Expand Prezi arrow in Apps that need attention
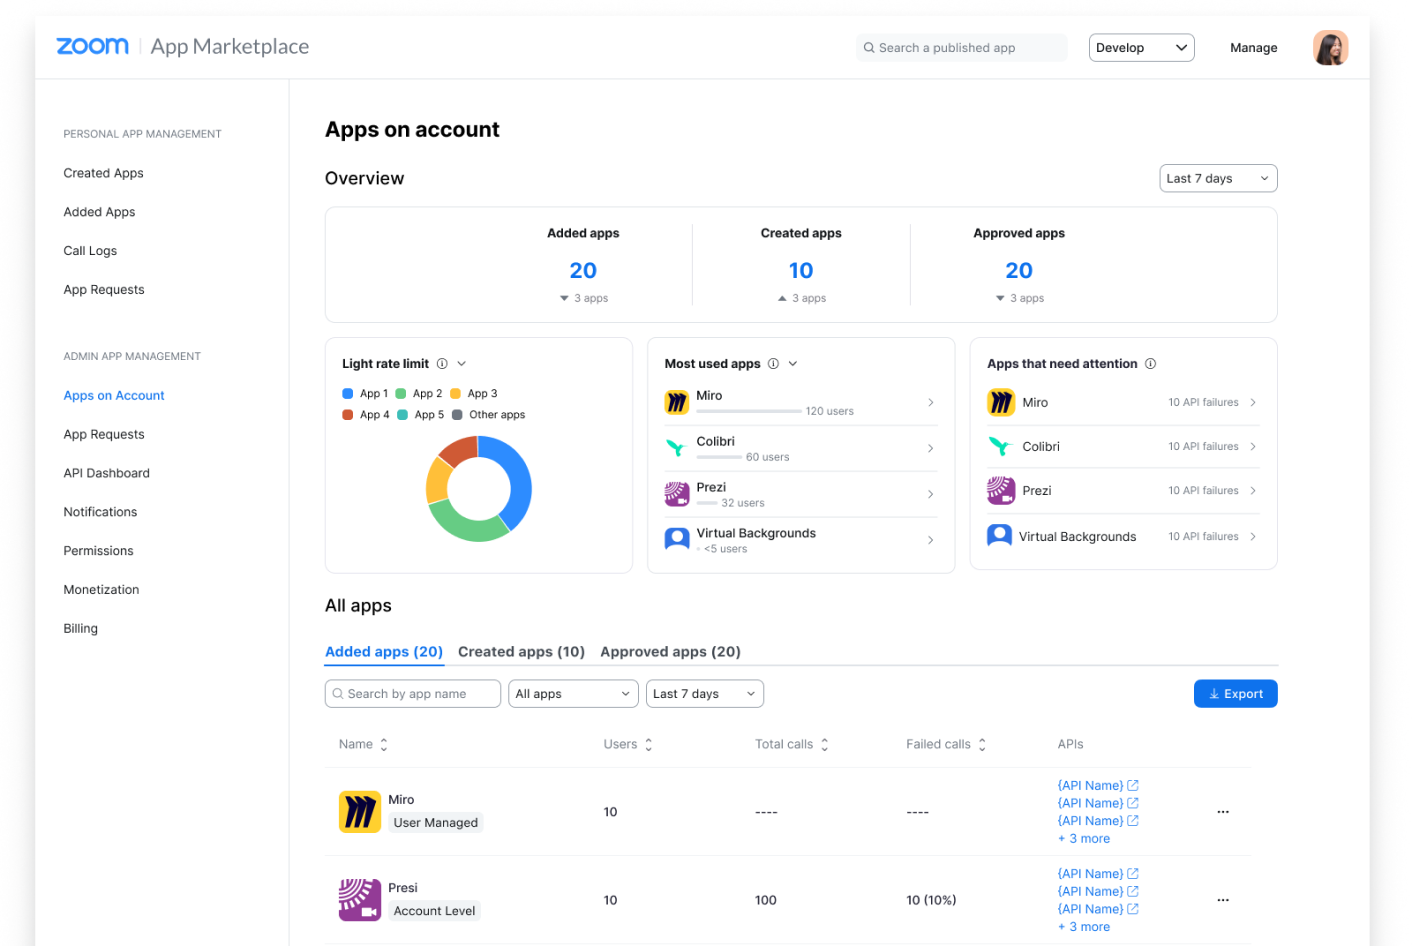Image resolution: width=1412 pixels, height=946 pixels. [1253, 490]
